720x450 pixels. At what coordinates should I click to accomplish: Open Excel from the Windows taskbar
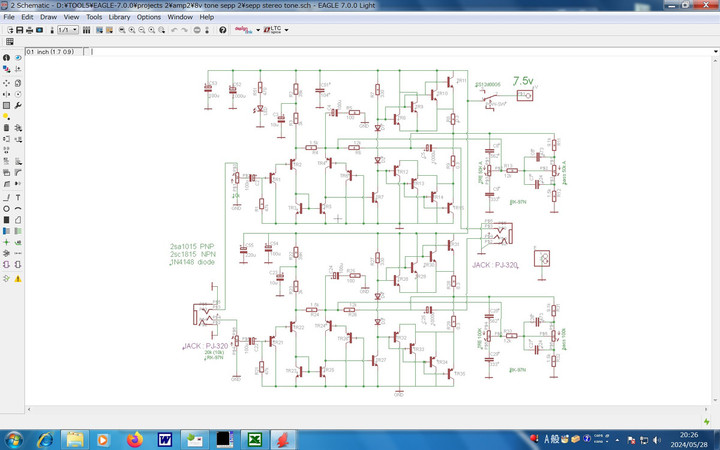tap(254, 439)
